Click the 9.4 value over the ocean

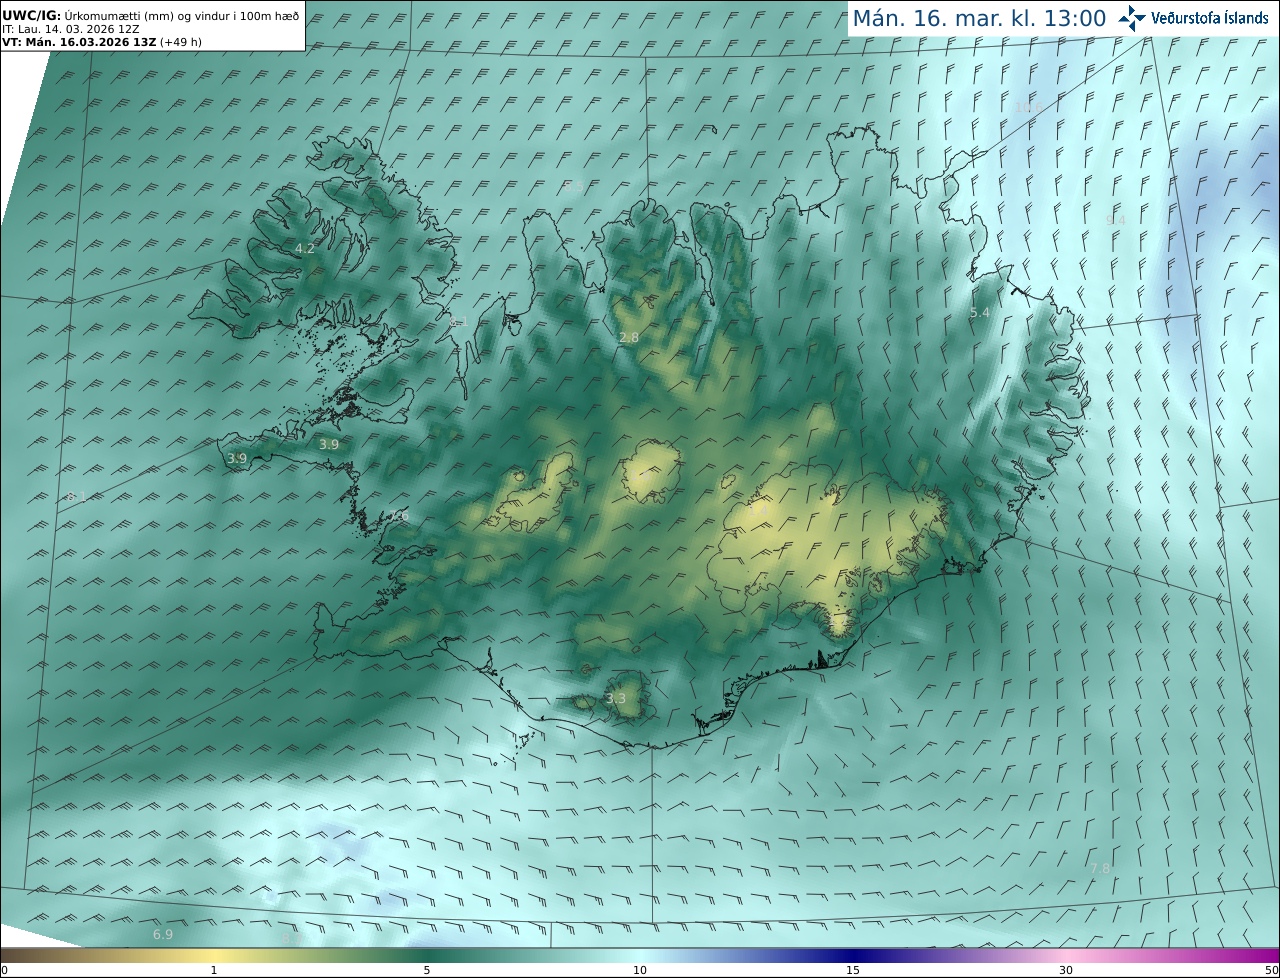[x=1116, y=220]
